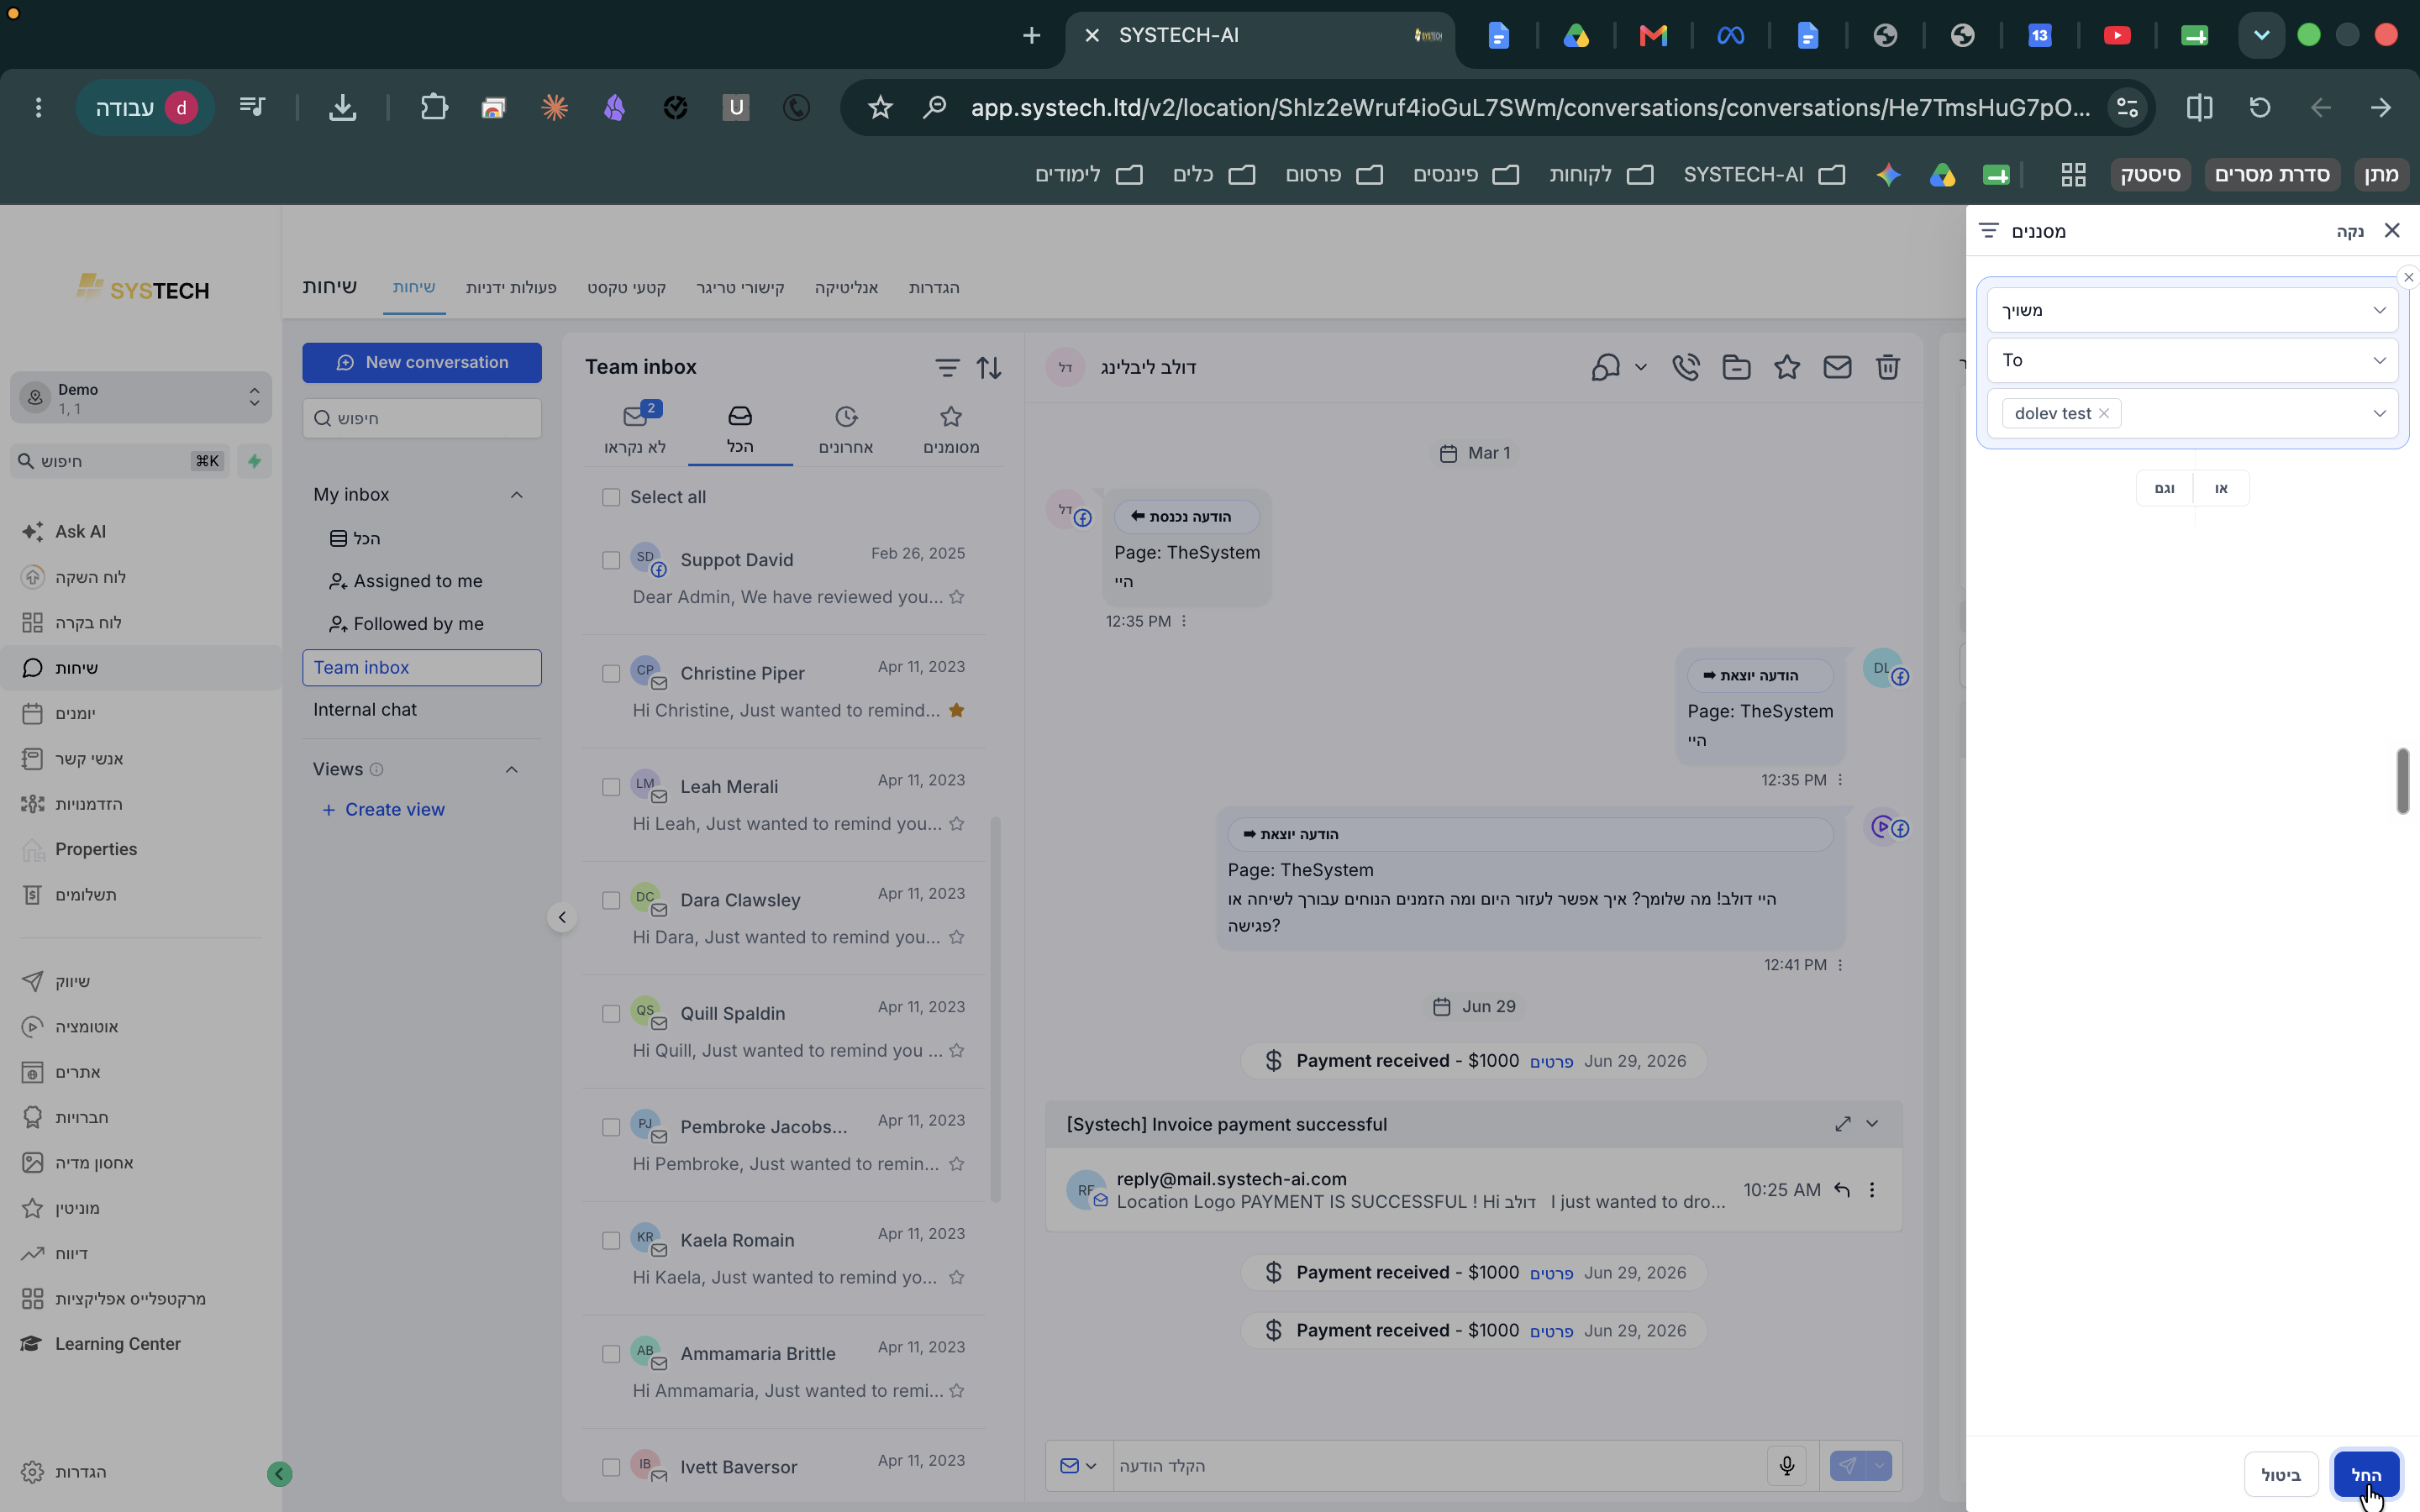
Task: Open the פעולות ידניות tab
Action: (x=511, y=288)
